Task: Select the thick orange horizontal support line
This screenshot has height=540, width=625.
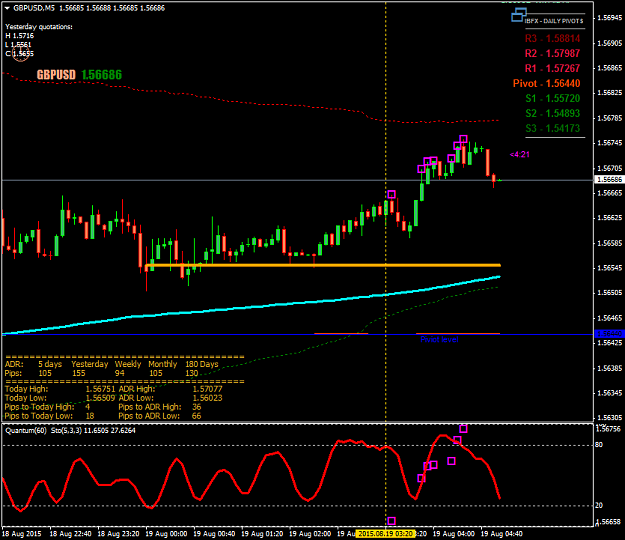Action: 323,265
